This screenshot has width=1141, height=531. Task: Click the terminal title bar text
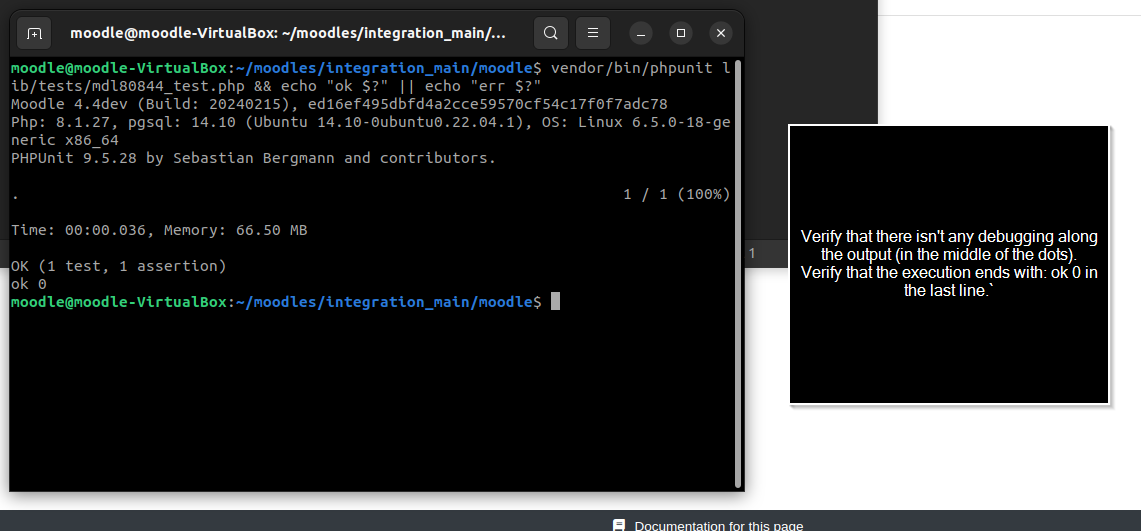pos(287,33)
